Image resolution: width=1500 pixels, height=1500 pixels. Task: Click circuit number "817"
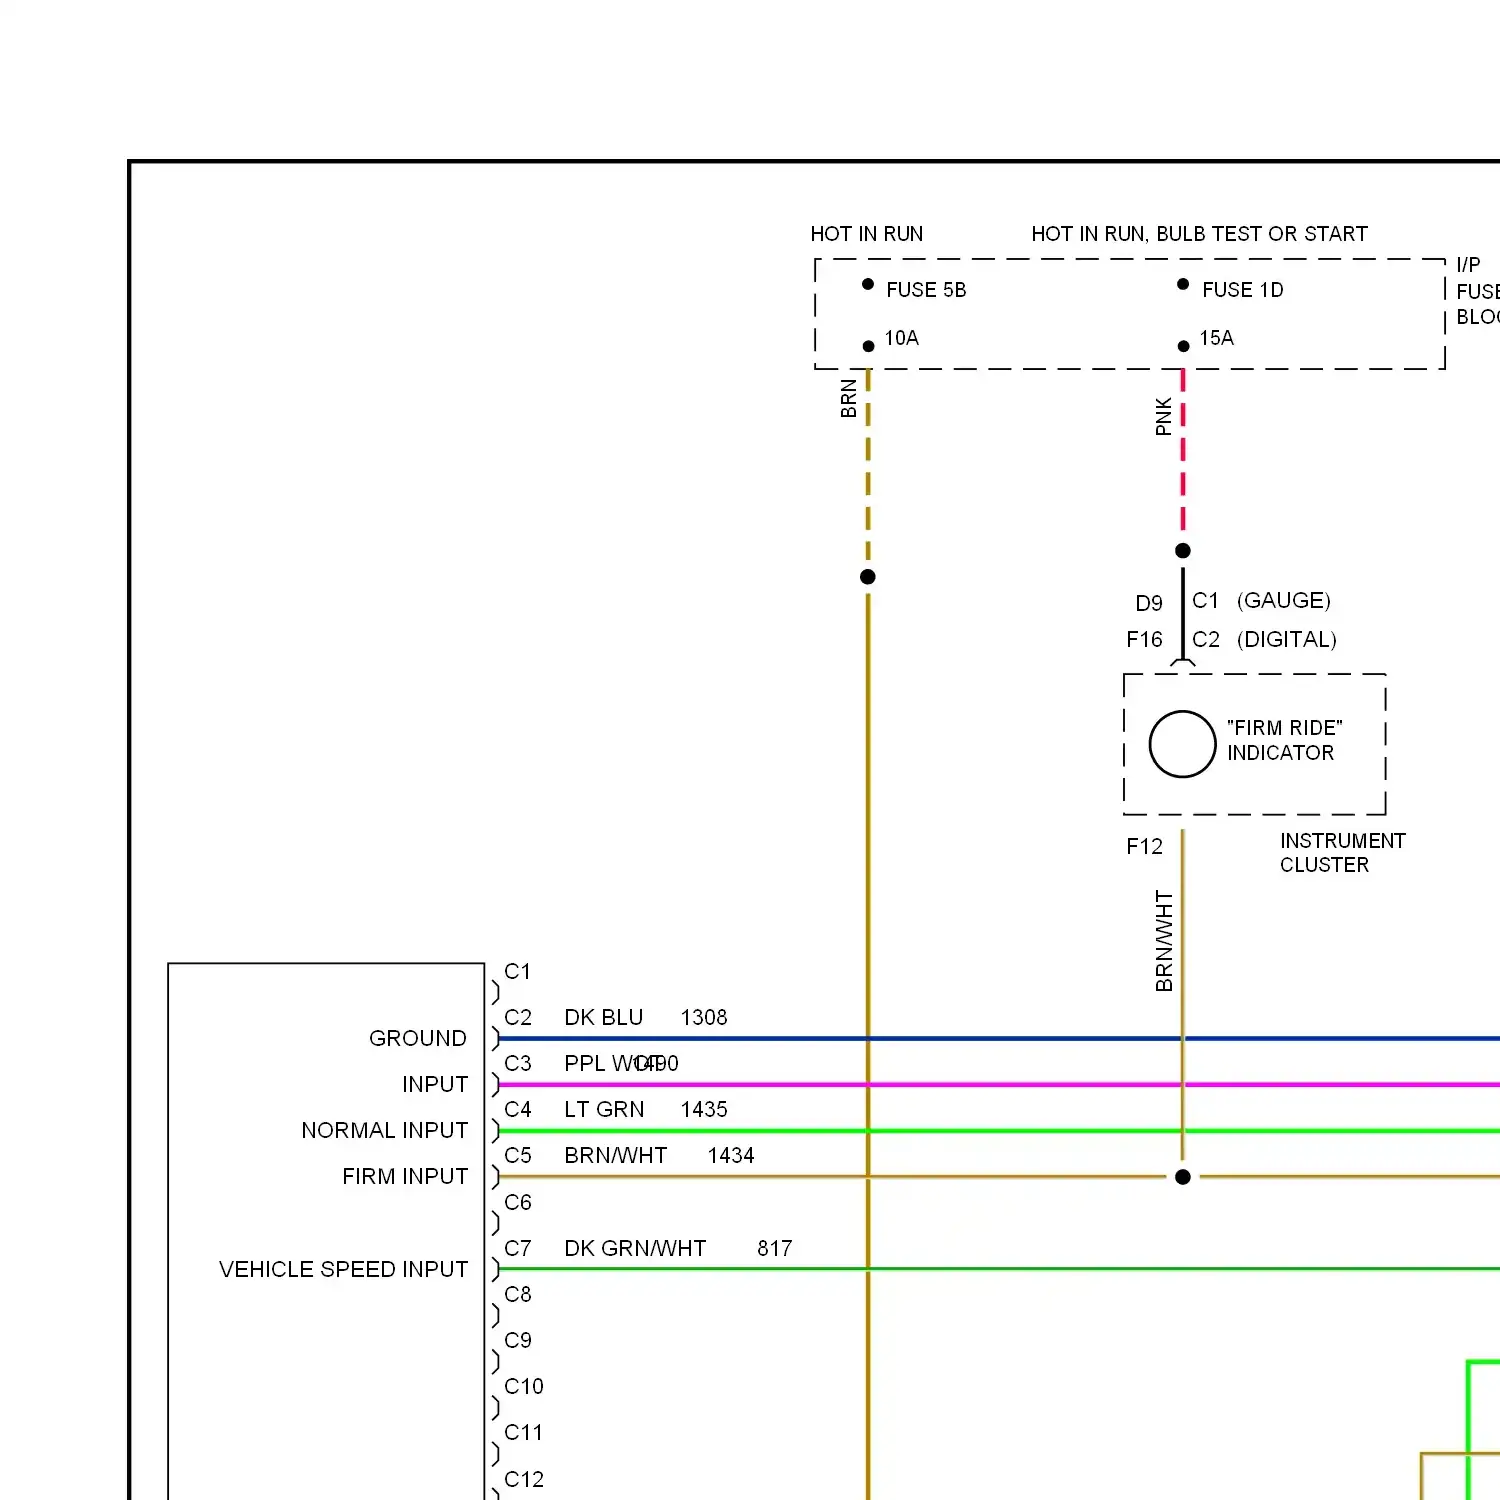pos(775,1248)
